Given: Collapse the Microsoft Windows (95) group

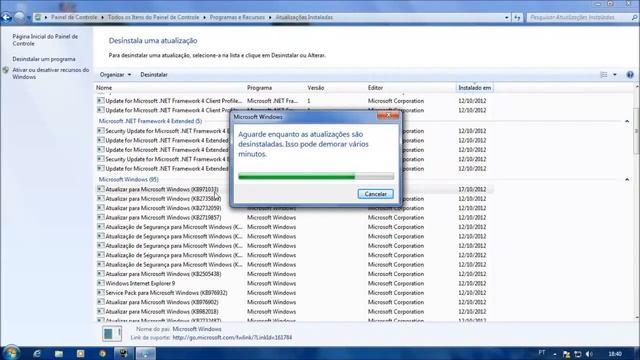Looking at the screenshot, I should [x=627, y=180].
